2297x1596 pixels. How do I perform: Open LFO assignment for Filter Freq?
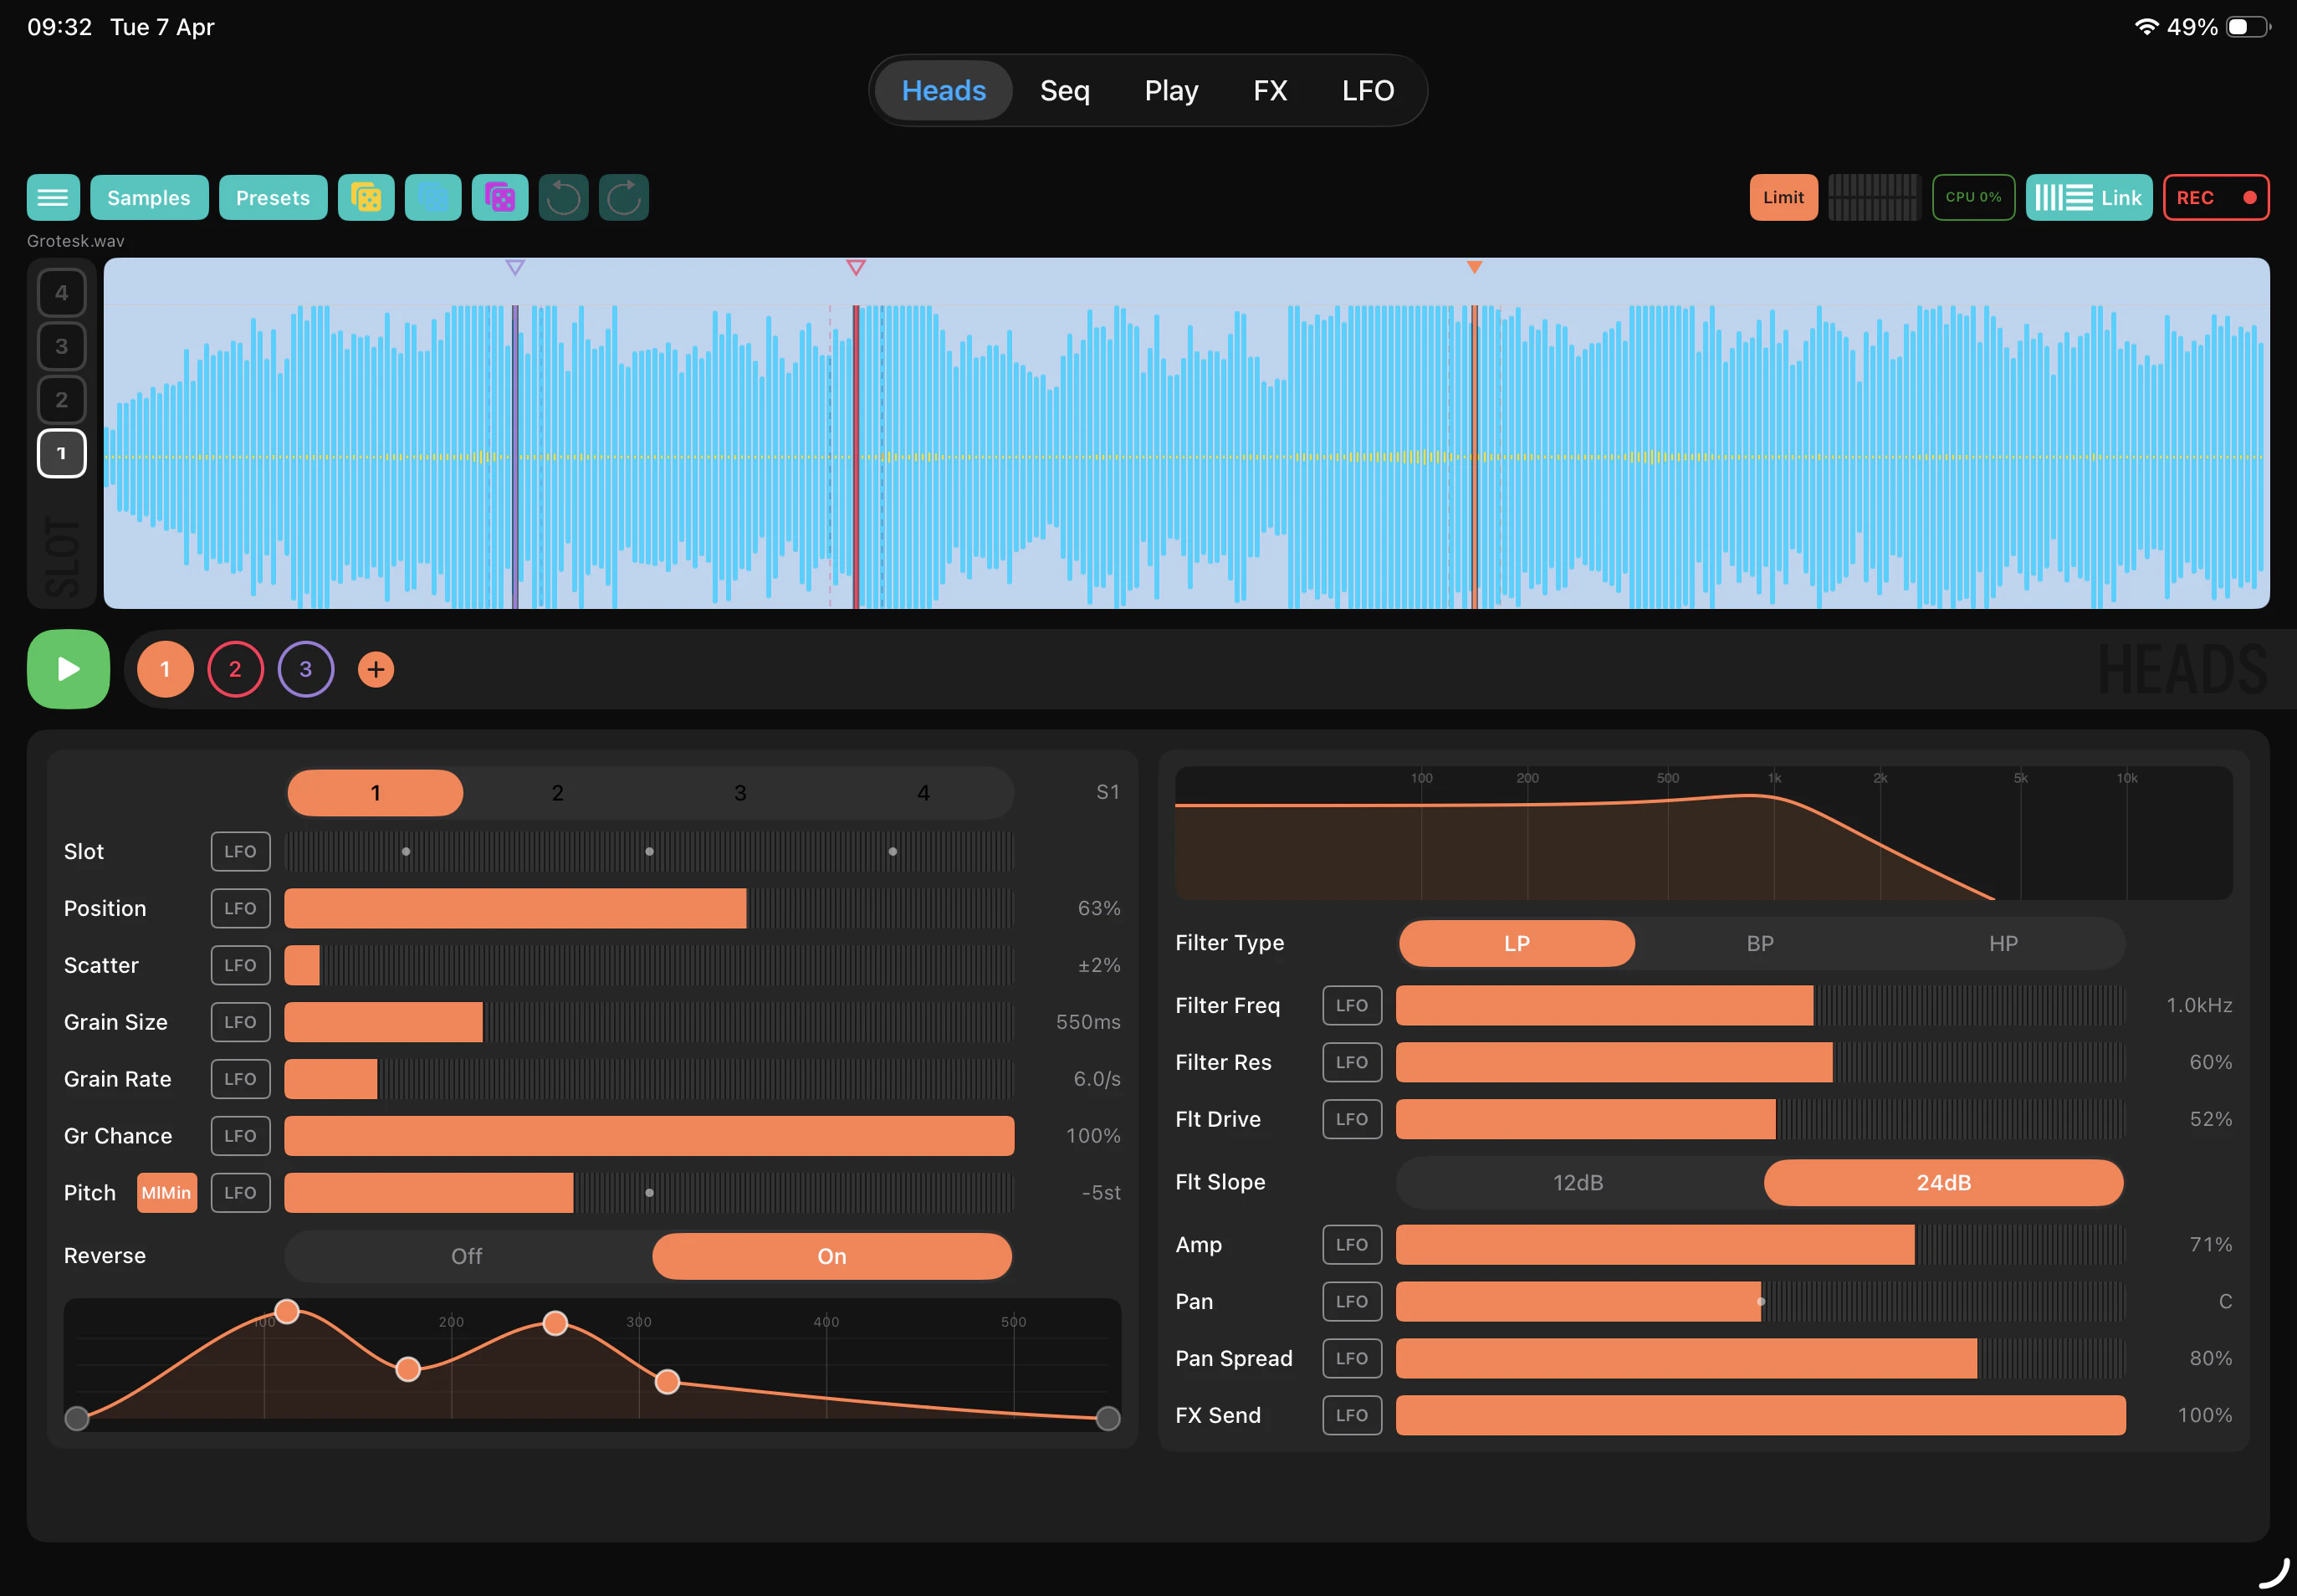tap(1351, 1005)
